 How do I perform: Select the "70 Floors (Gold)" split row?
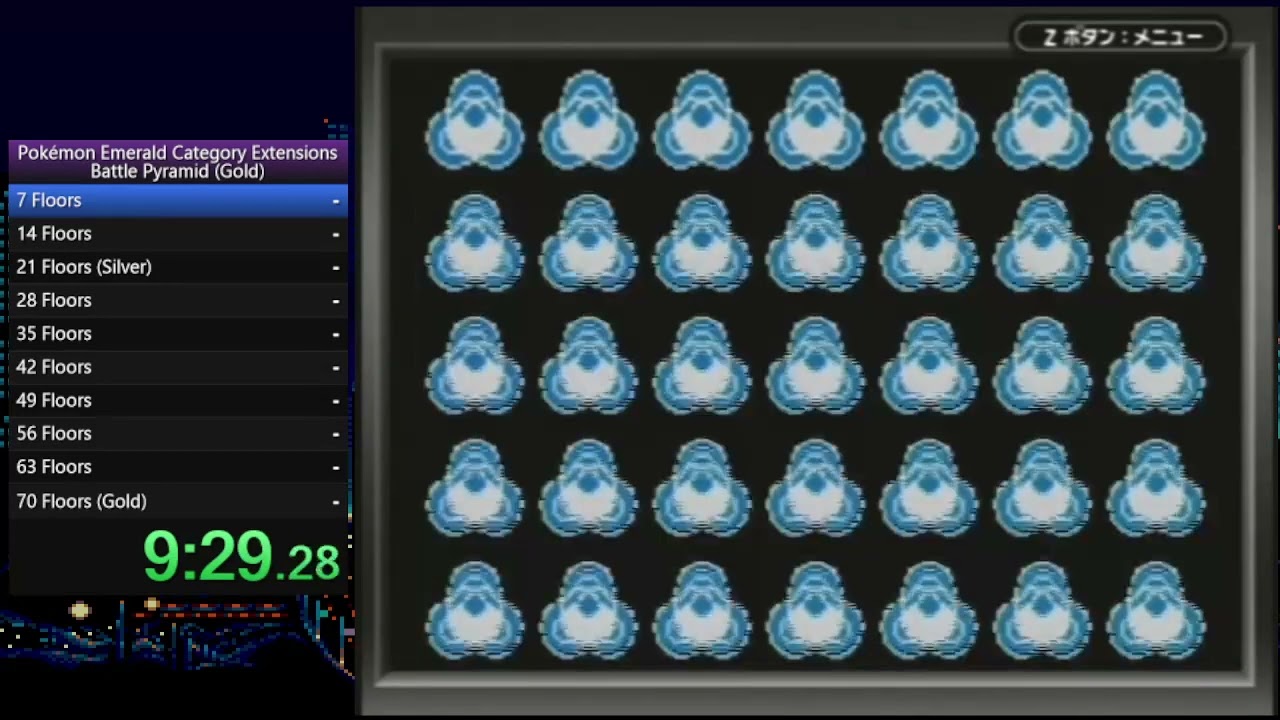(178, 501)
